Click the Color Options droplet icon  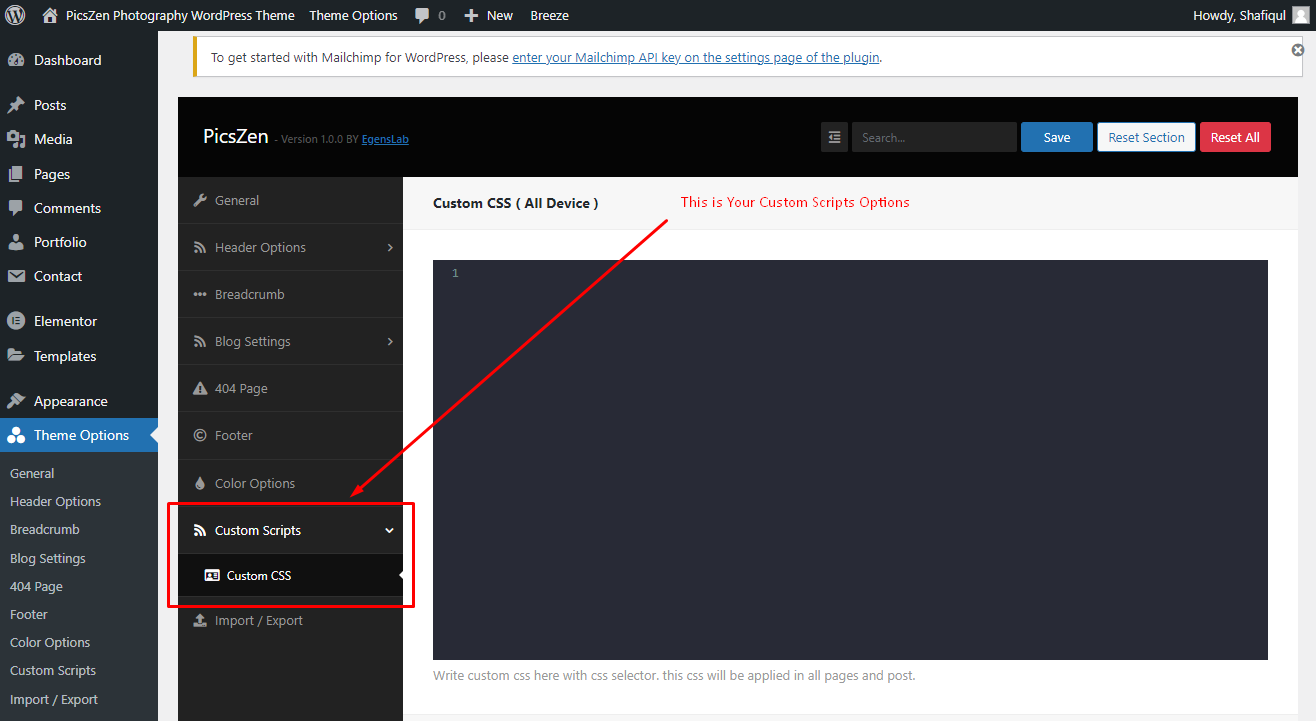(199, 483)
